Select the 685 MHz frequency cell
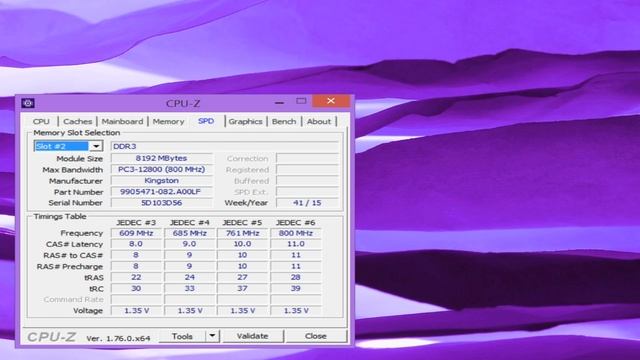 (189, 233)
